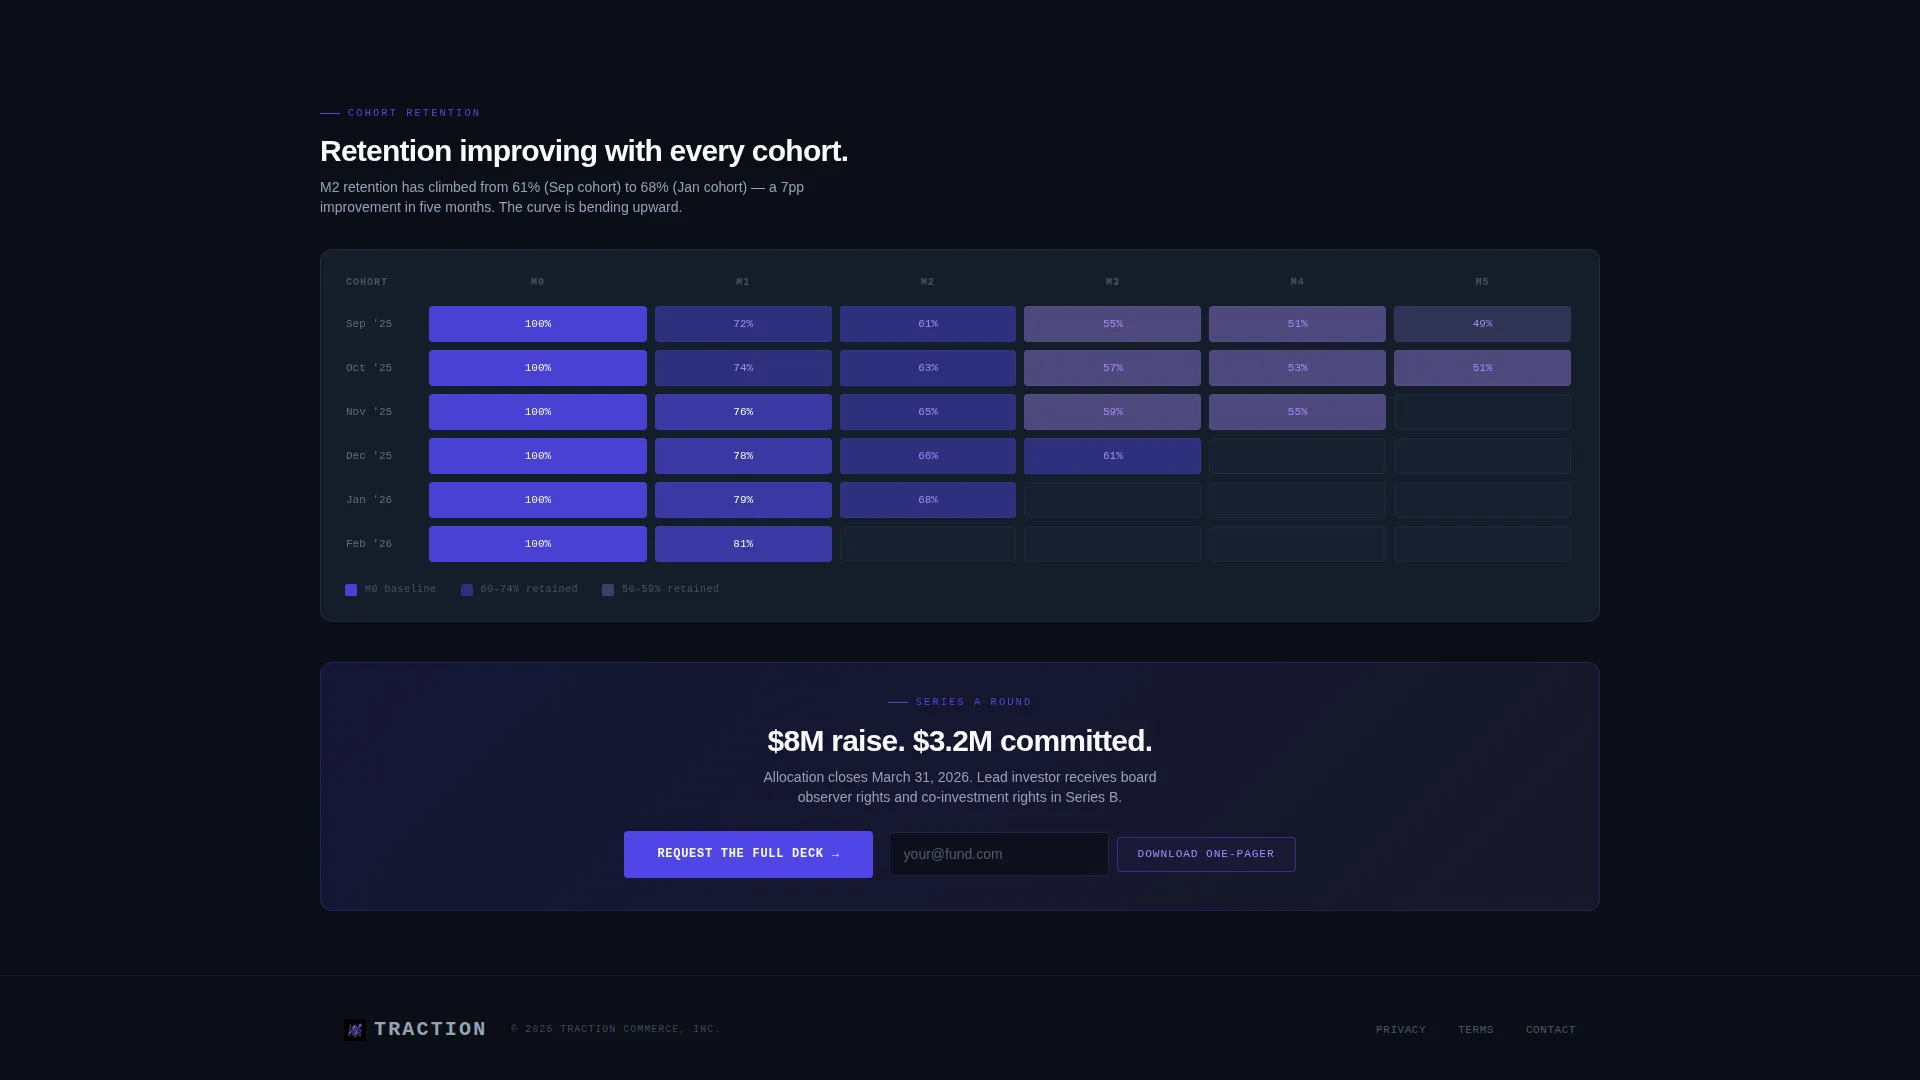The image size is (1920, 1080).
Task: Select the Oct '25 M1 74% cell
Action: [x=743, y=368]
